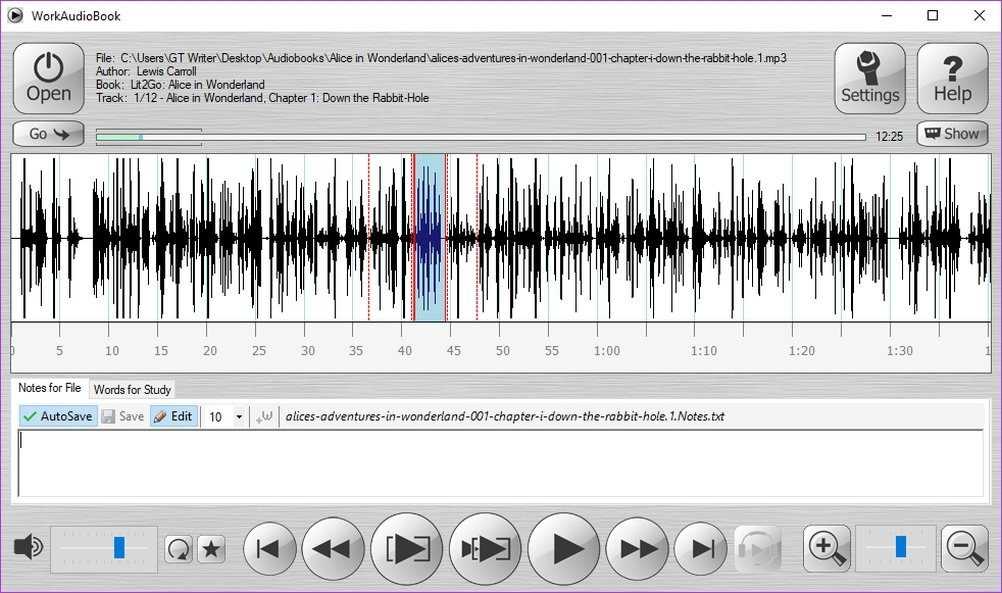The image size is (1002, 593).
Task: Click the star bookmark icon
Action: coord(211,548)
